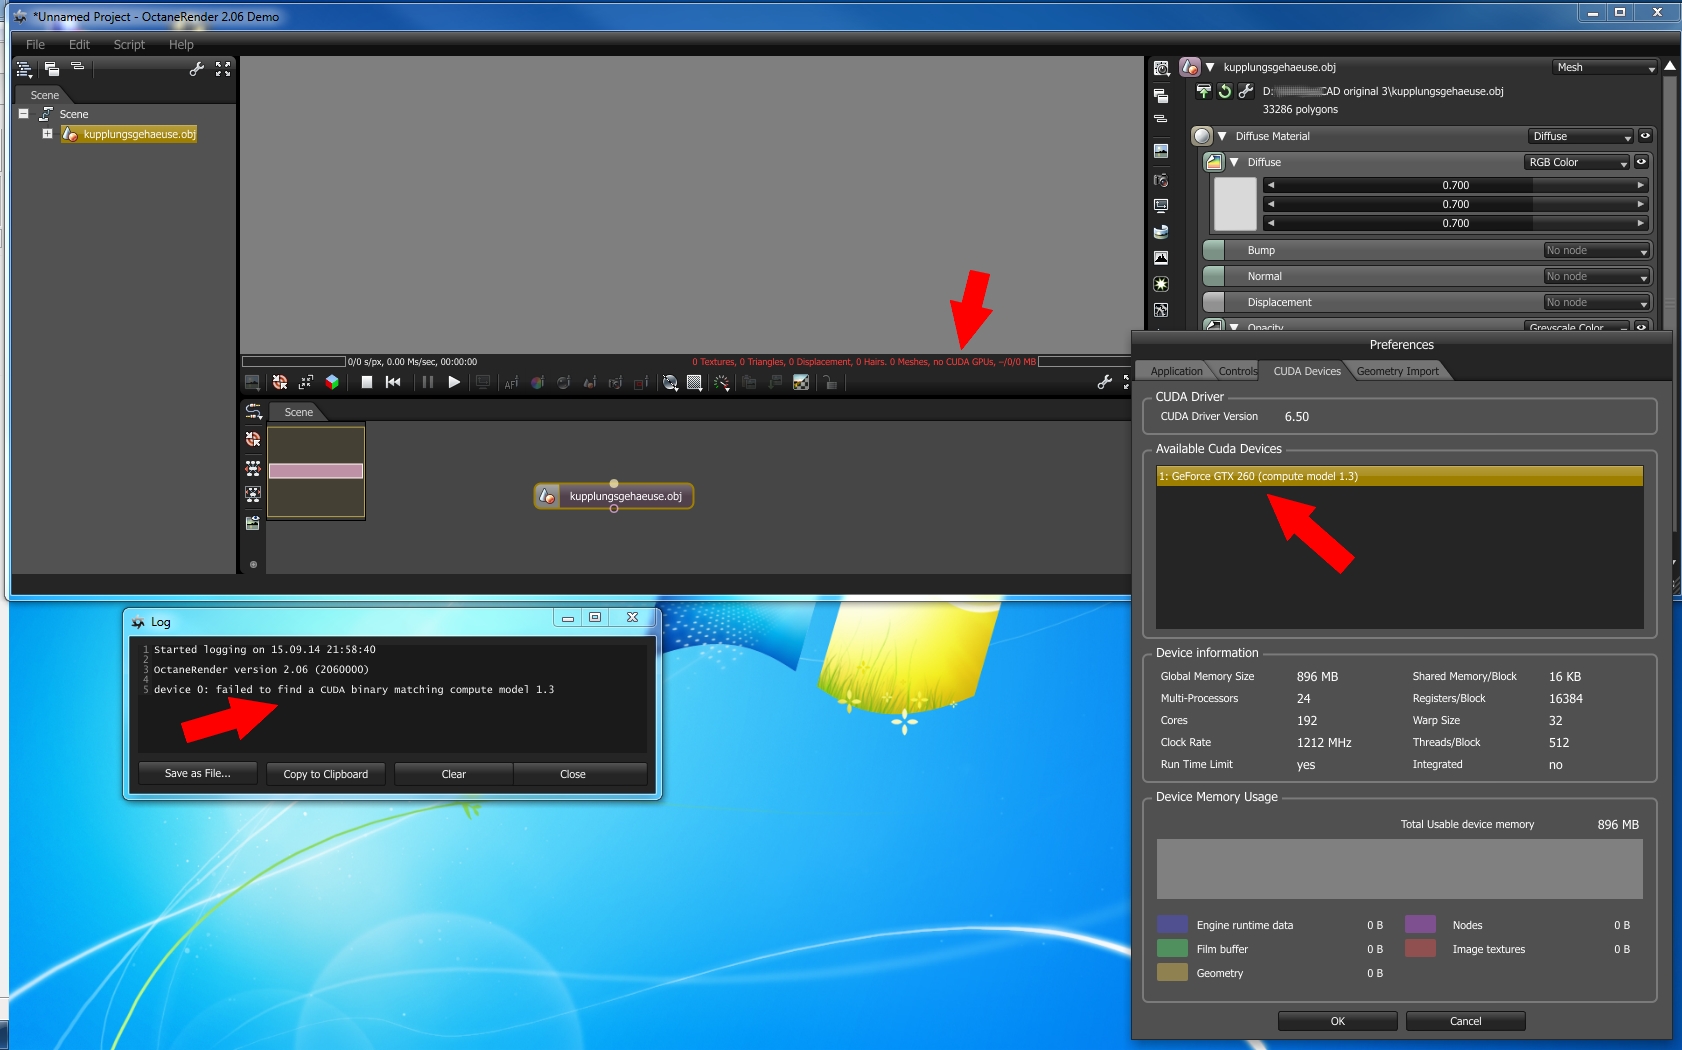
Task: Click the RGB color cube icon in render toolbar
Action: click(x=332, y=382)
